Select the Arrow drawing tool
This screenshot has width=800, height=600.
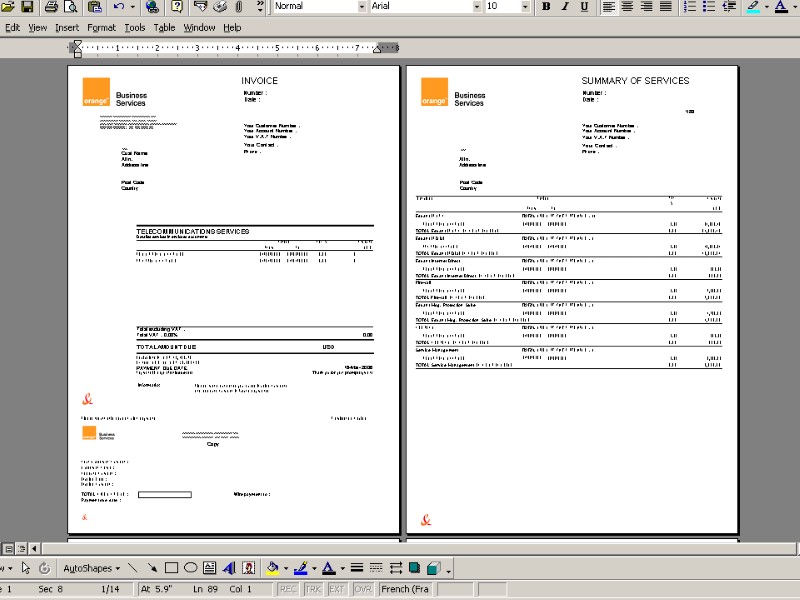(152, 568)
